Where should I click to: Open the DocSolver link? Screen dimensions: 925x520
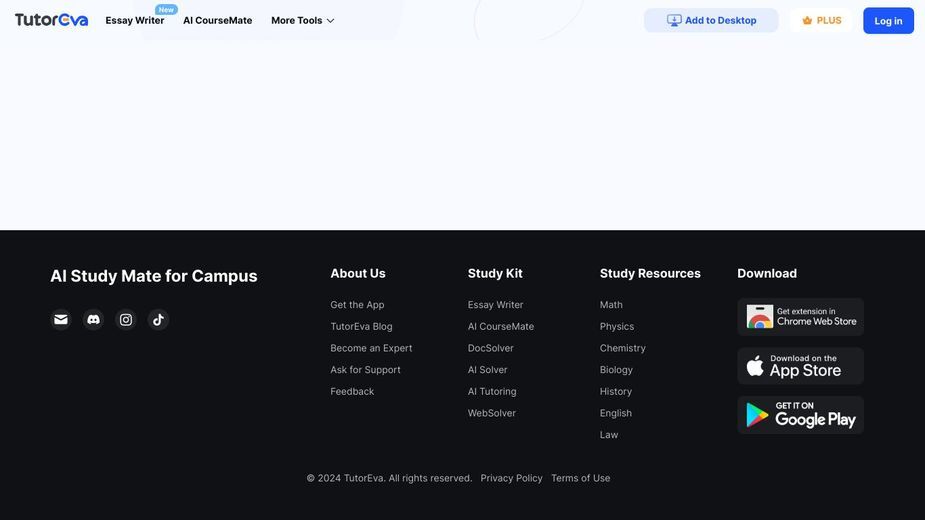pyautogui.click(x=490, y=348)
